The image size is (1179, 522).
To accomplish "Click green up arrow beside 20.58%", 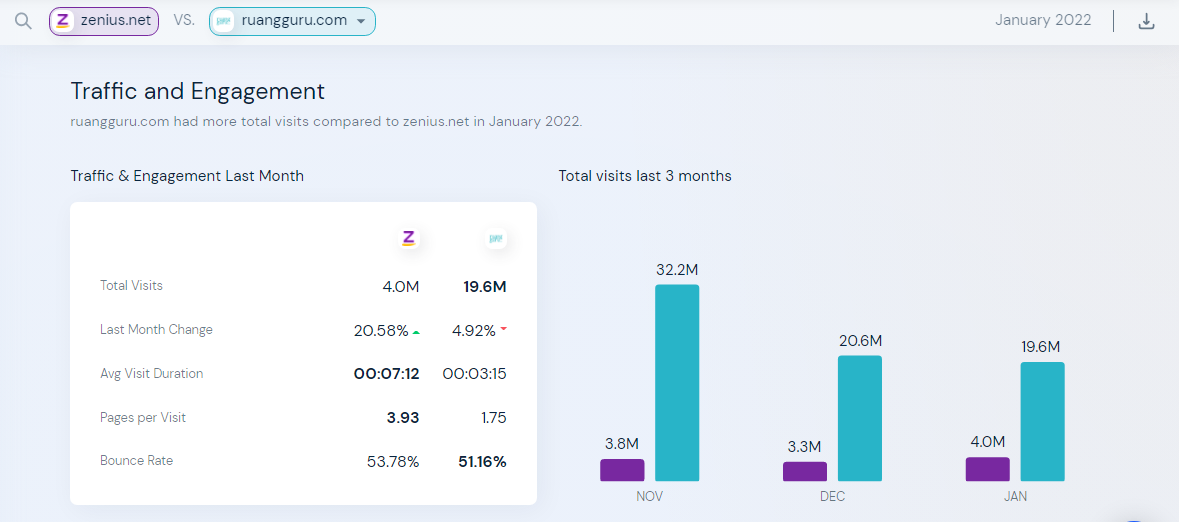I will pos(416,332).
